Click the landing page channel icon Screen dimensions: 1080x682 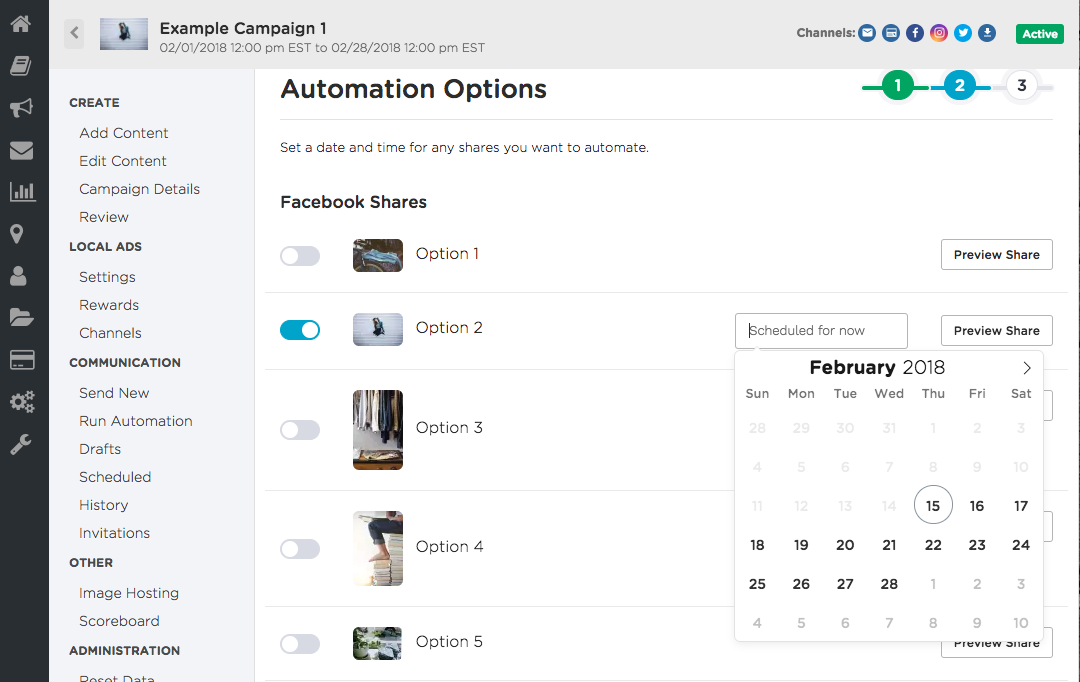pos(891,32)
